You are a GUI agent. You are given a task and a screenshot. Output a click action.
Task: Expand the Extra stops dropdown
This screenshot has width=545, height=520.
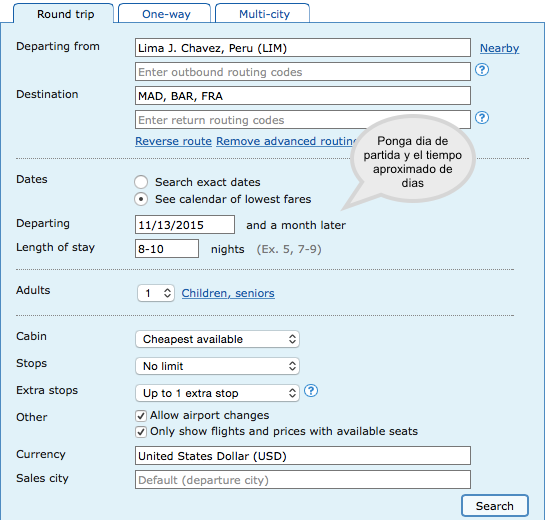[217, 393]
